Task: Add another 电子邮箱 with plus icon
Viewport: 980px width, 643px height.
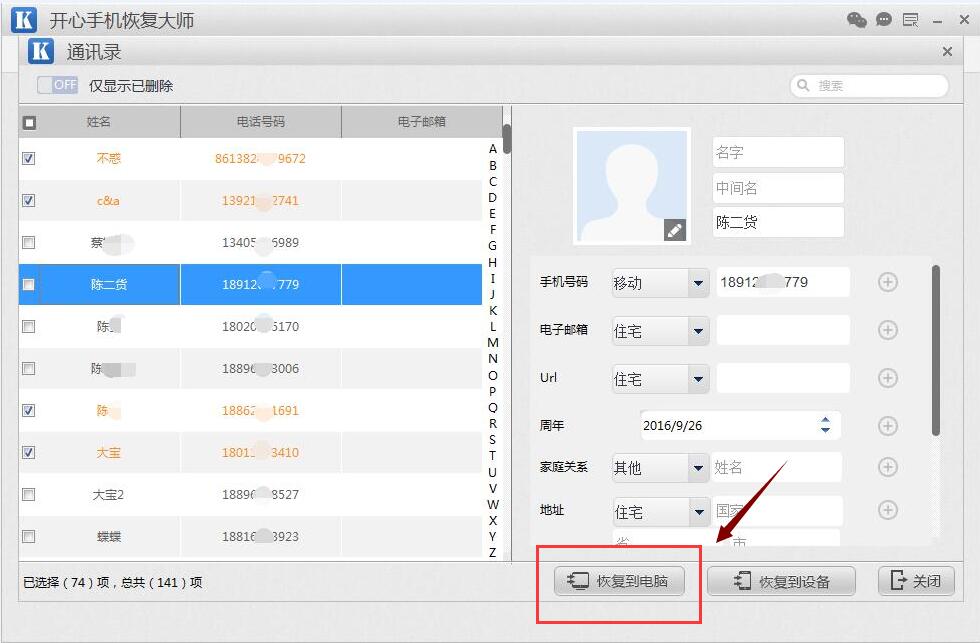Action: point(888,330)
